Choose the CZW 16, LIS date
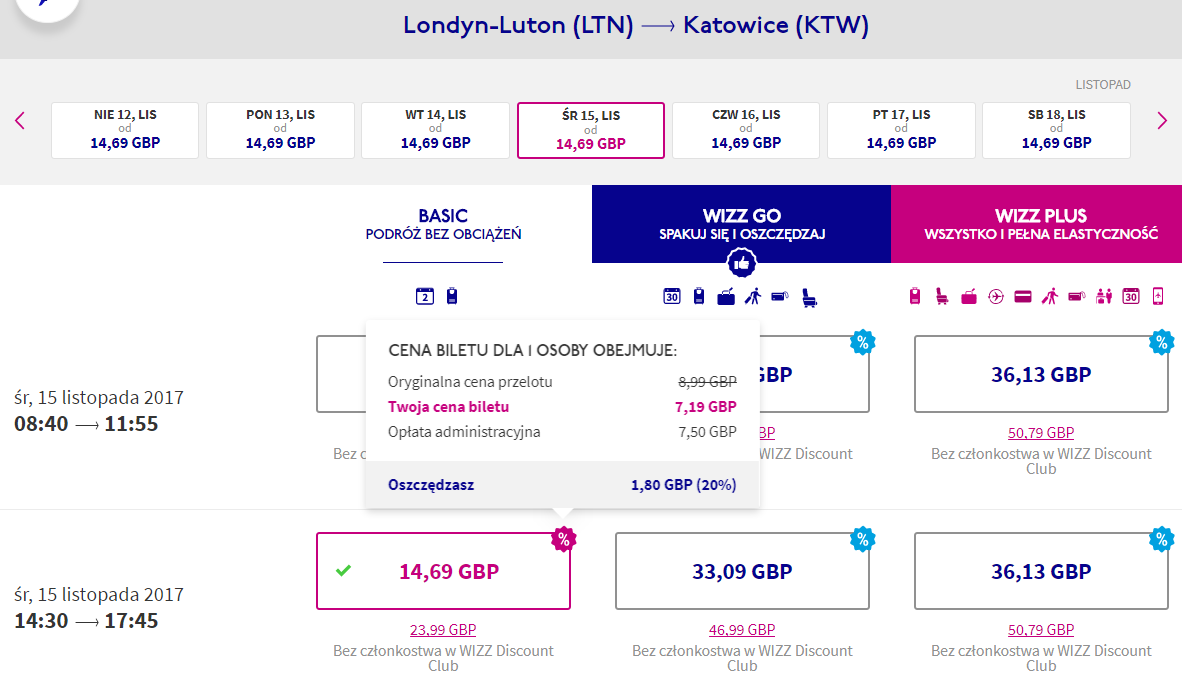1182x685 pixels. pos(746,130)
